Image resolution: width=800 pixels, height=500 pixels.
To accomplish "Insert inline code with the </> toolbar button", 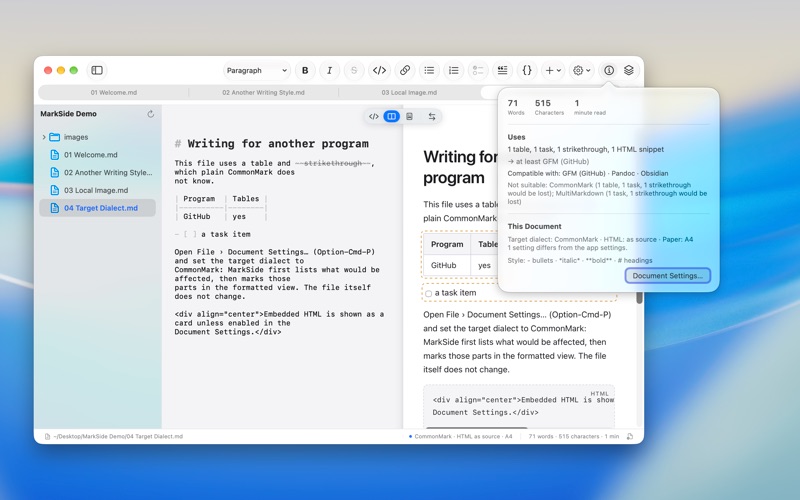I will [379, 70].
